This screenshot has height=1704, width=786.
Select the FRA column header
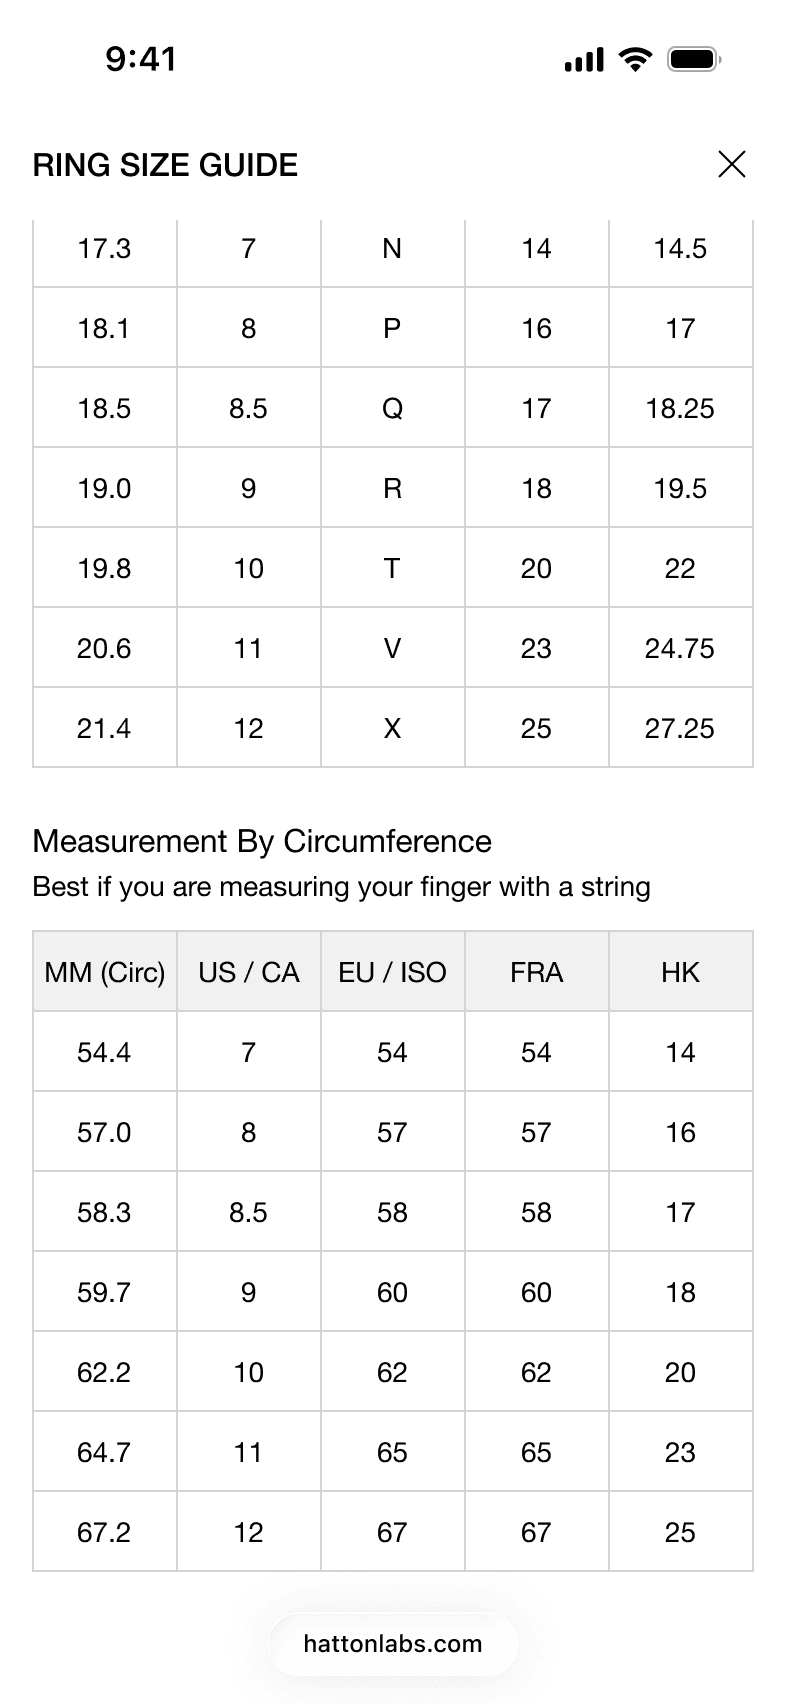537,972
